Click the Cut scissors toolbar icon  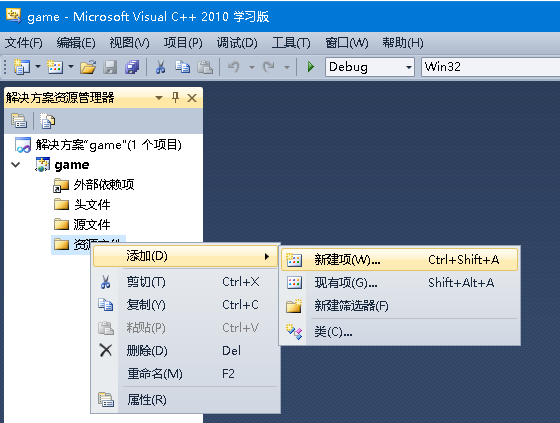pos(160,67)
